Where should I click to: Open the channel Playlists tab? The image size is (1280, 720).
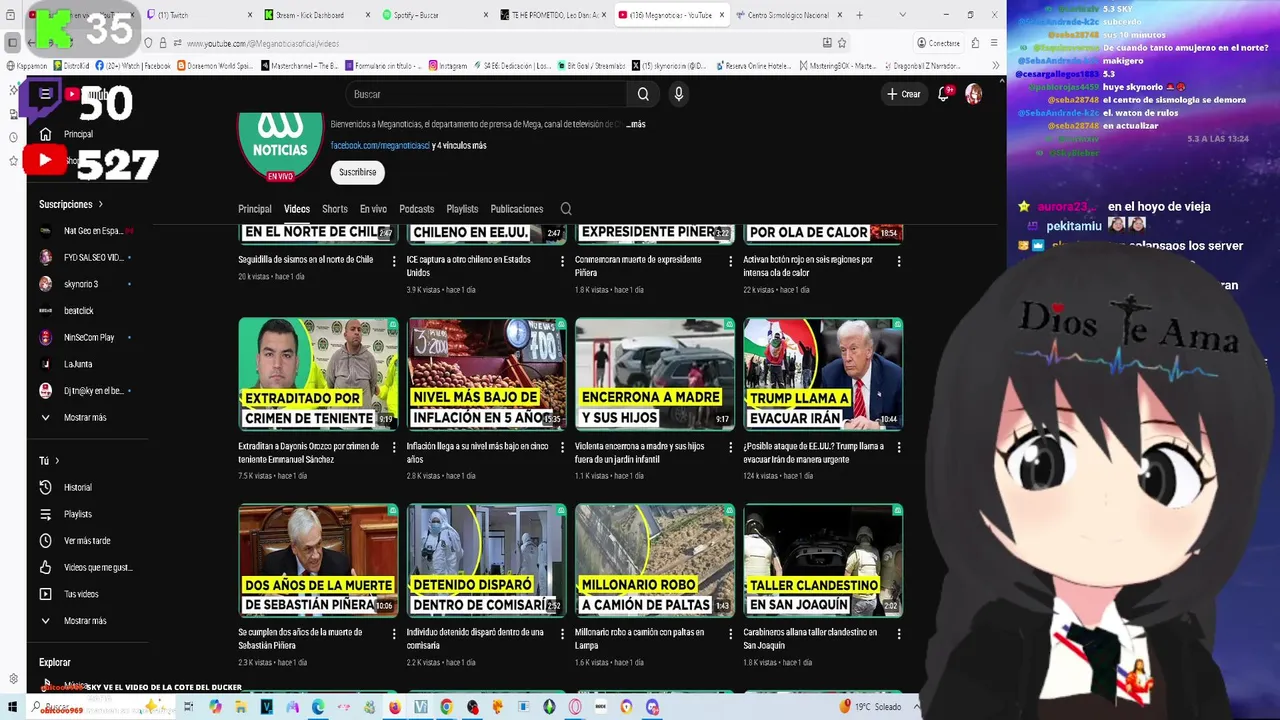click(x=462, y=209)
